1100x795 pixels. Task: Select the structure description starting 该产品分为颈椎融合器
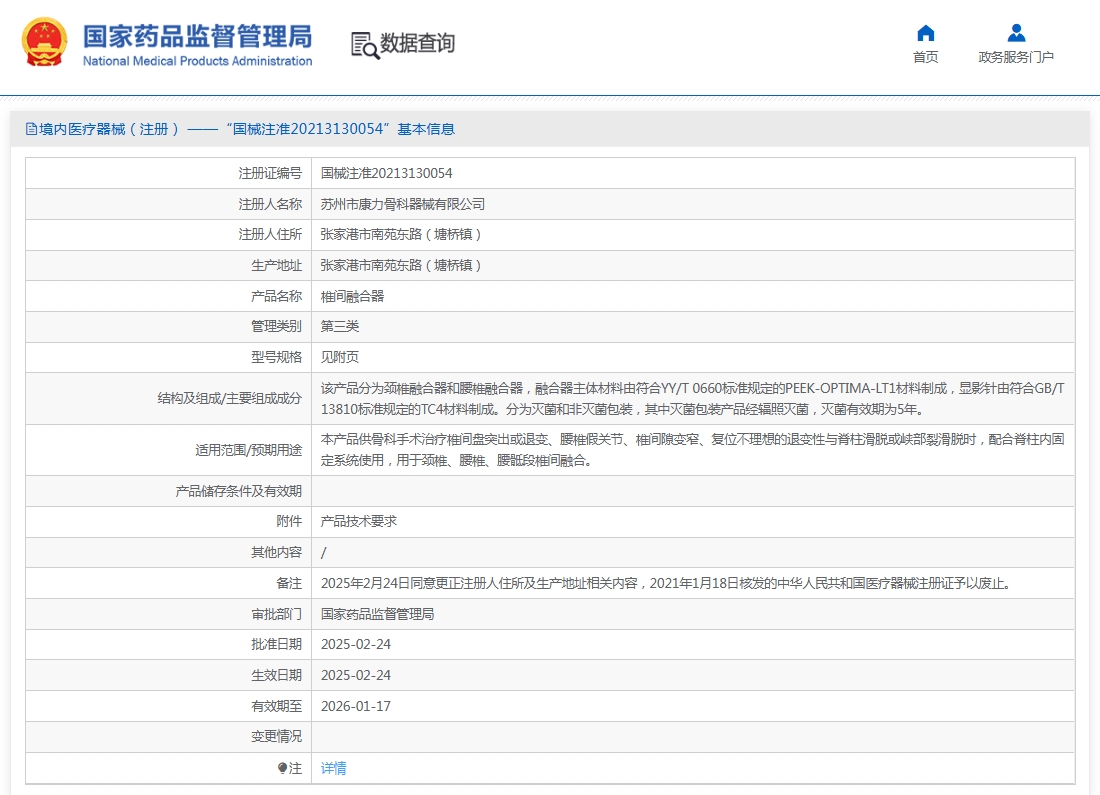coord(692,399)
